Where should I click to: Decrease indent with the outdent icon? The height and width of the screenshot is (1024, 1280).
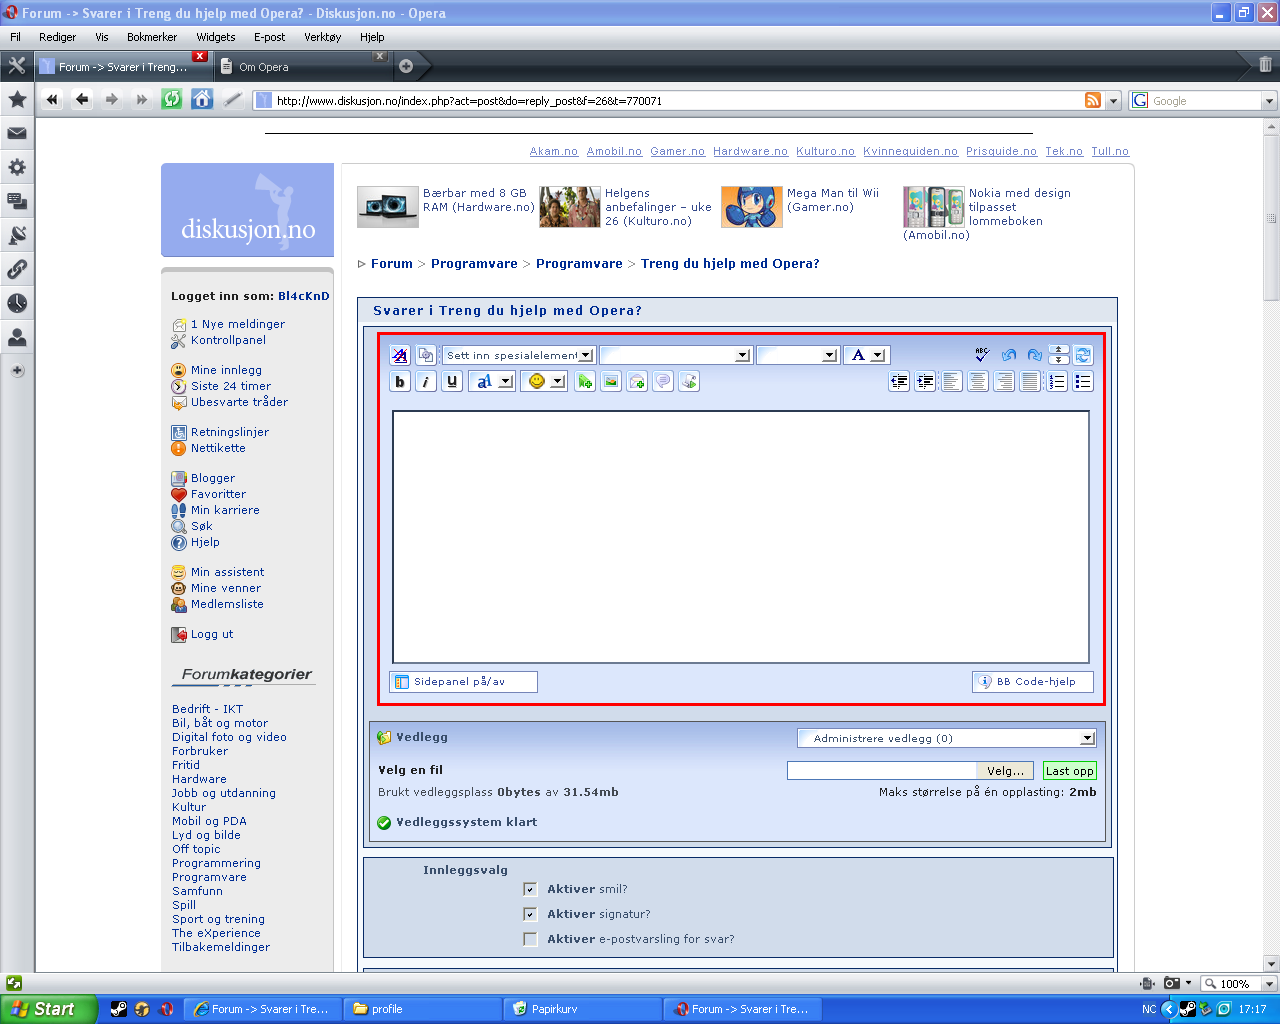pyautogui.click(x=899, y=381)
